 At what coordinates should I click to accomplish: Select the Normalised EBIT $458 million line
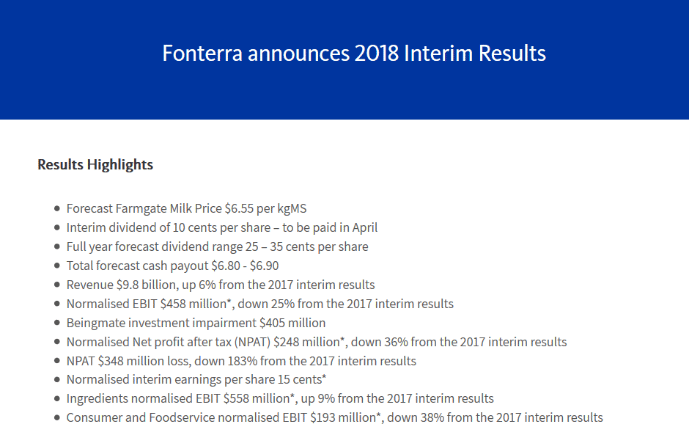coord(260,304)
